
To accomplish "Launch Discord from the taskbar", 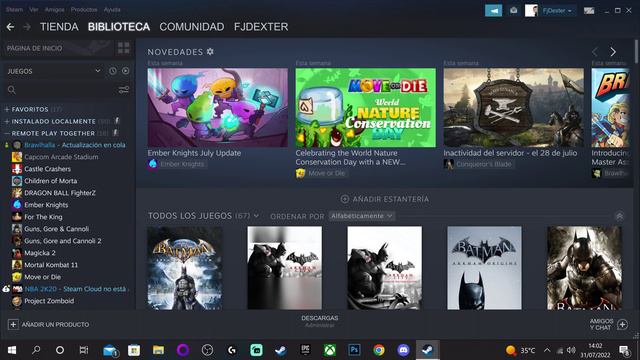I will (403, 350).
